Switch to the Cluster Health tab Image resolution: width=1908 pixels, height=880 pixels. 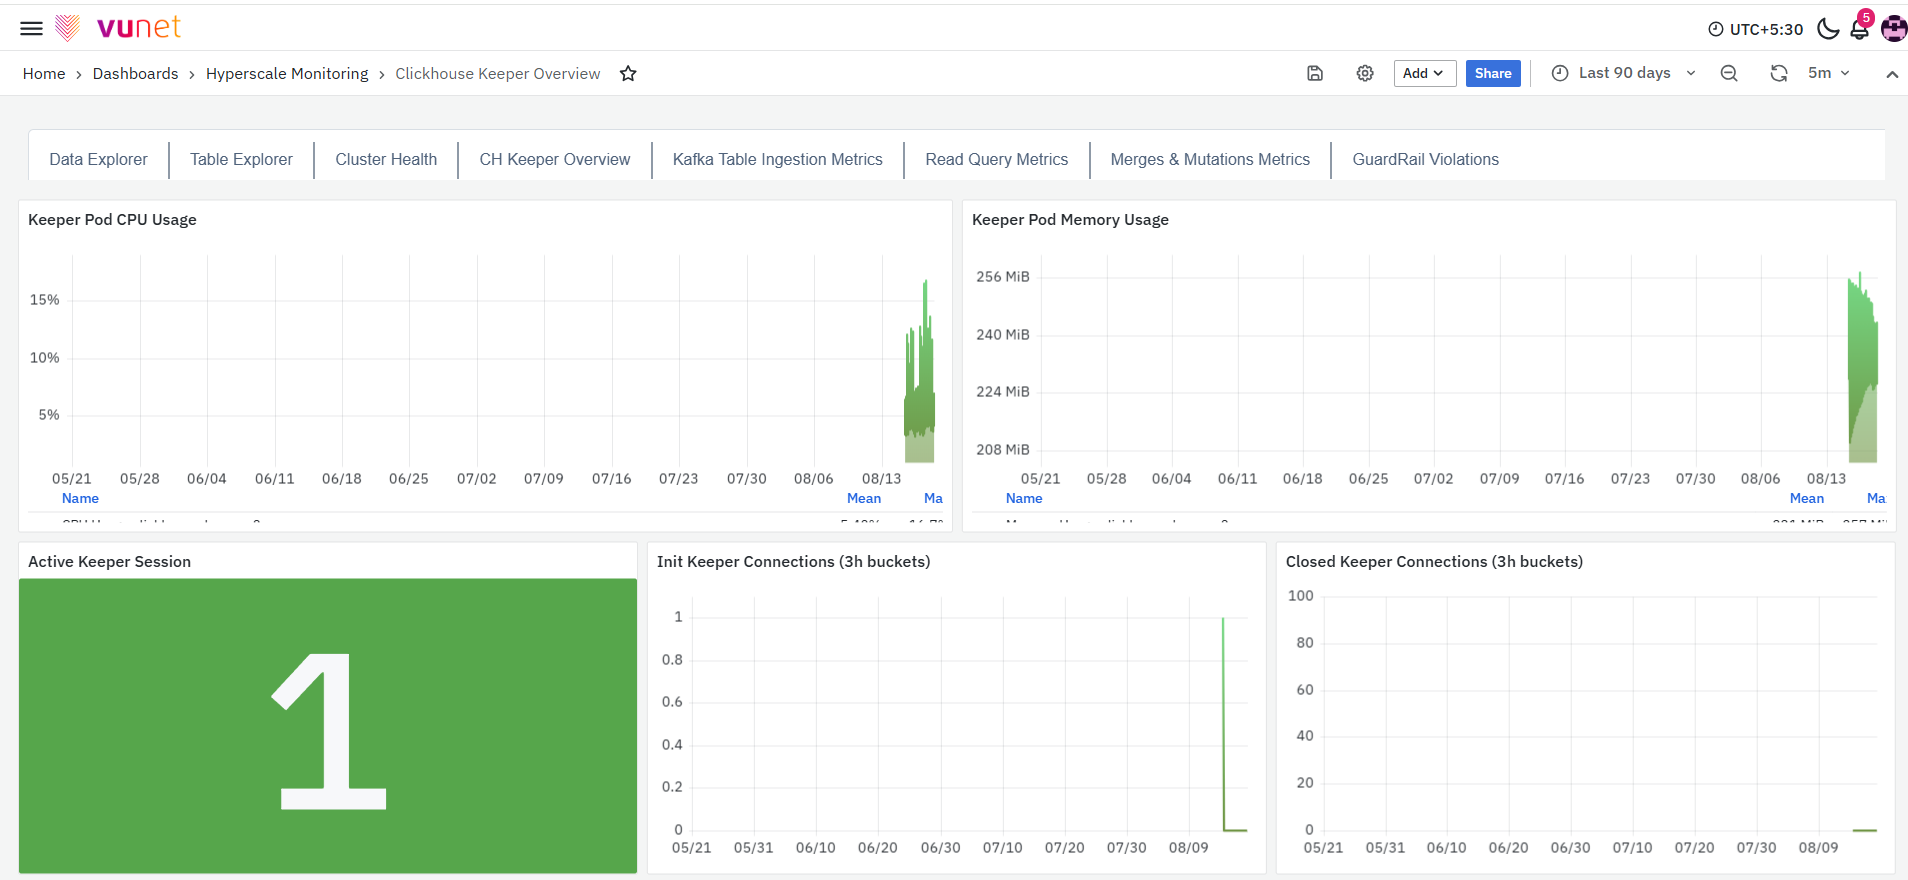pyautogui.click(x=386, y=159)
